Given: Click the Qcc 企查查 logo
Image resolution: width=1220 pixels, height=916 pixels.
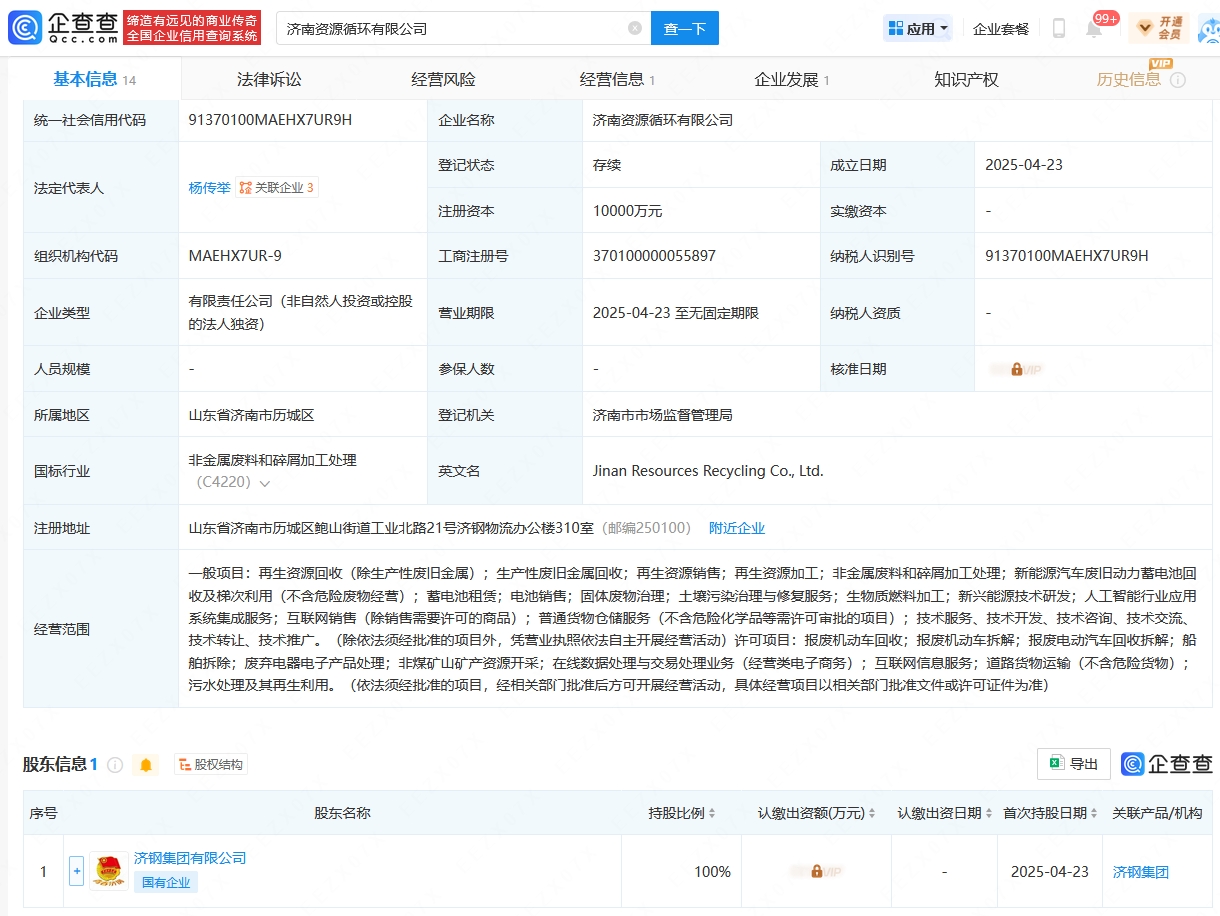Looking at the screenshot, I should click(63, 28).
